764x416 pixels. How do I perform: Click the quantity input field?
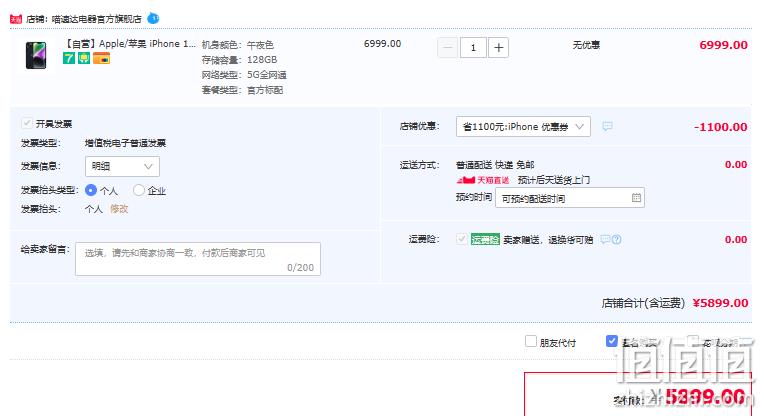point(473,48)
